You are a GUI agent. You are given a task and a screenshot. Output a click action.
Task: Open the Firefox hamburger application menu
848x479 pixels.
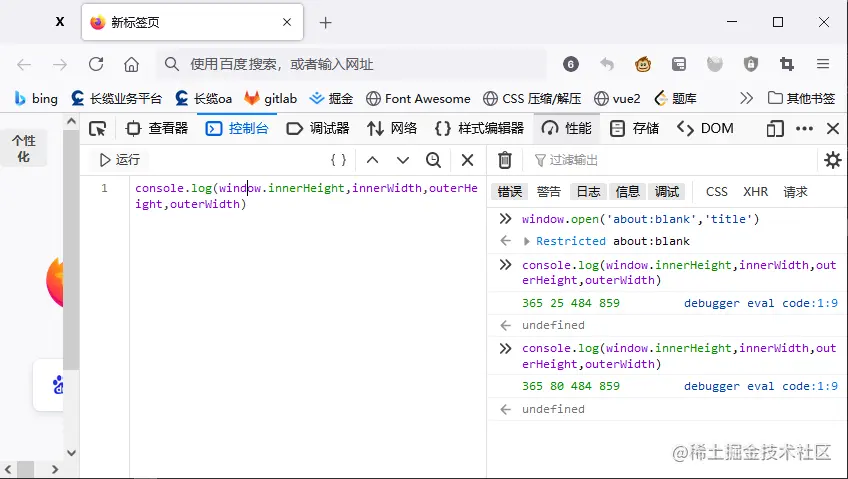click(823, 64)
